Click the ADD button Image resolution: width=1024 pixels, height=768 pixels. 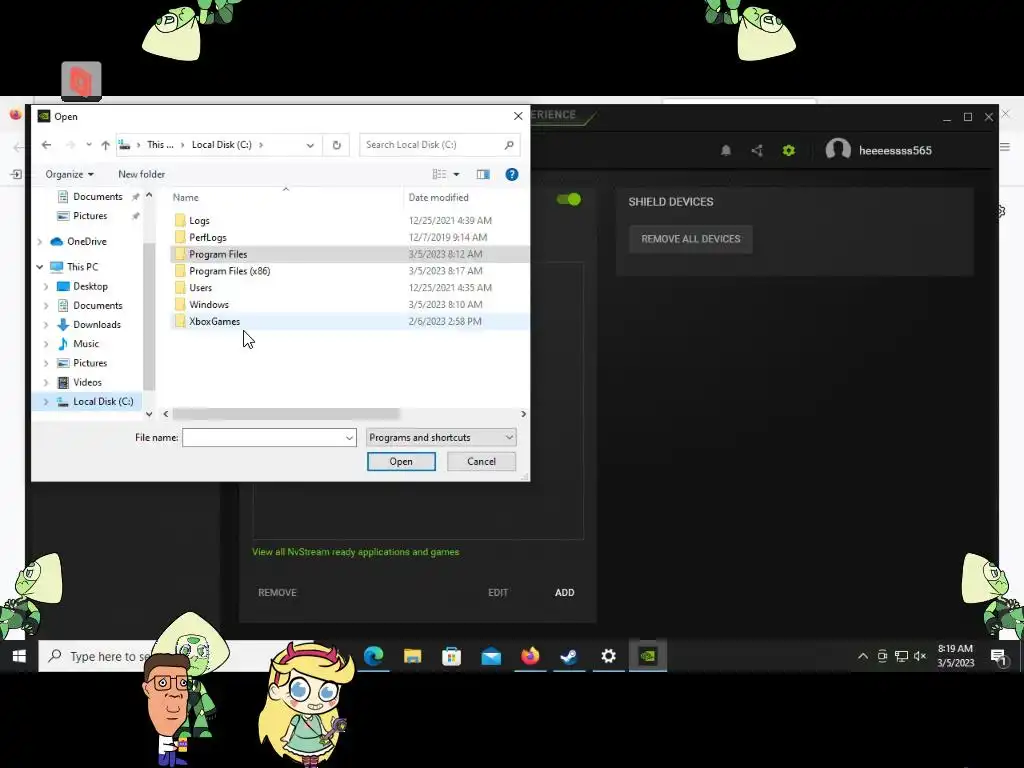565,593
